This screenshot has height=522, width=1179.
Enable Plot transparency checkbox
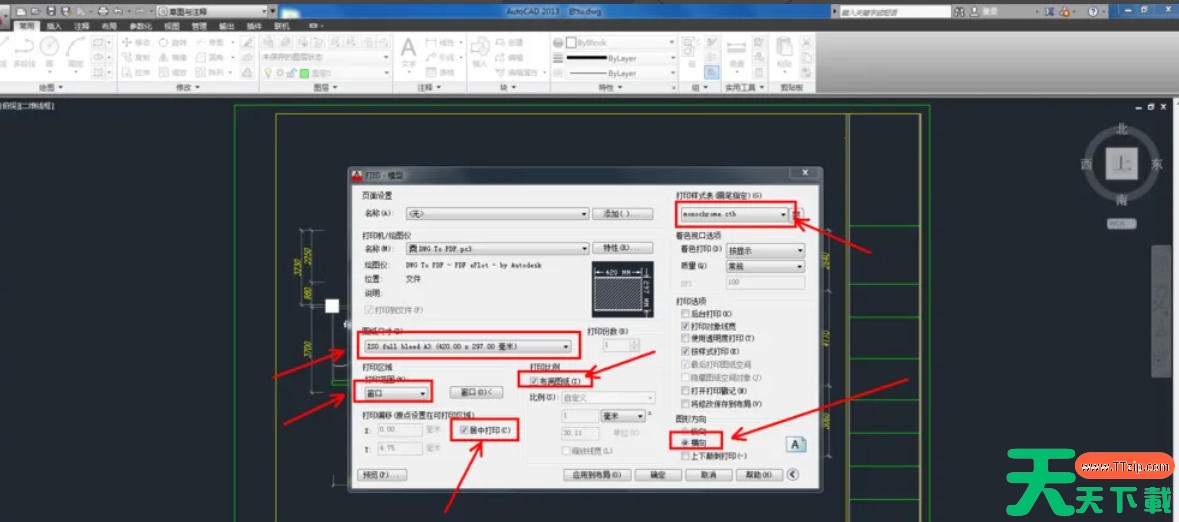685,338
